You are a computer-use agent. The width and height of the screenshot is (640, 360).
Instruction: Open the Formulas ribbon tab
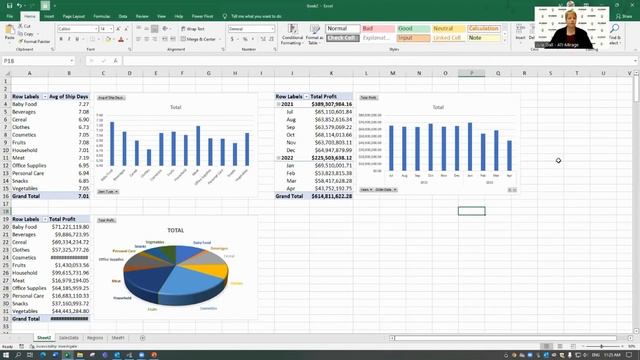pos(102,16)
